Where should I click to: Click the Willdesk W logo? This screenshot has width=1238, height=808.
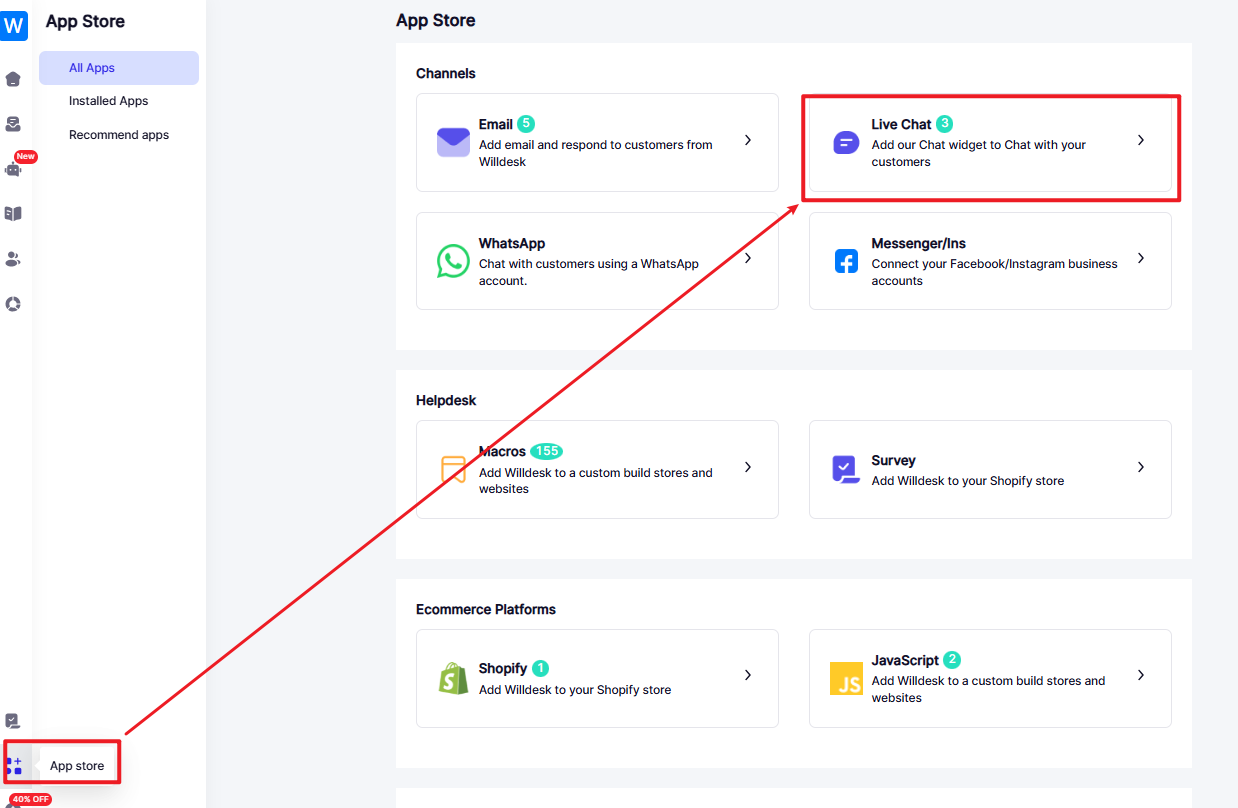click(x=14, y=24)
